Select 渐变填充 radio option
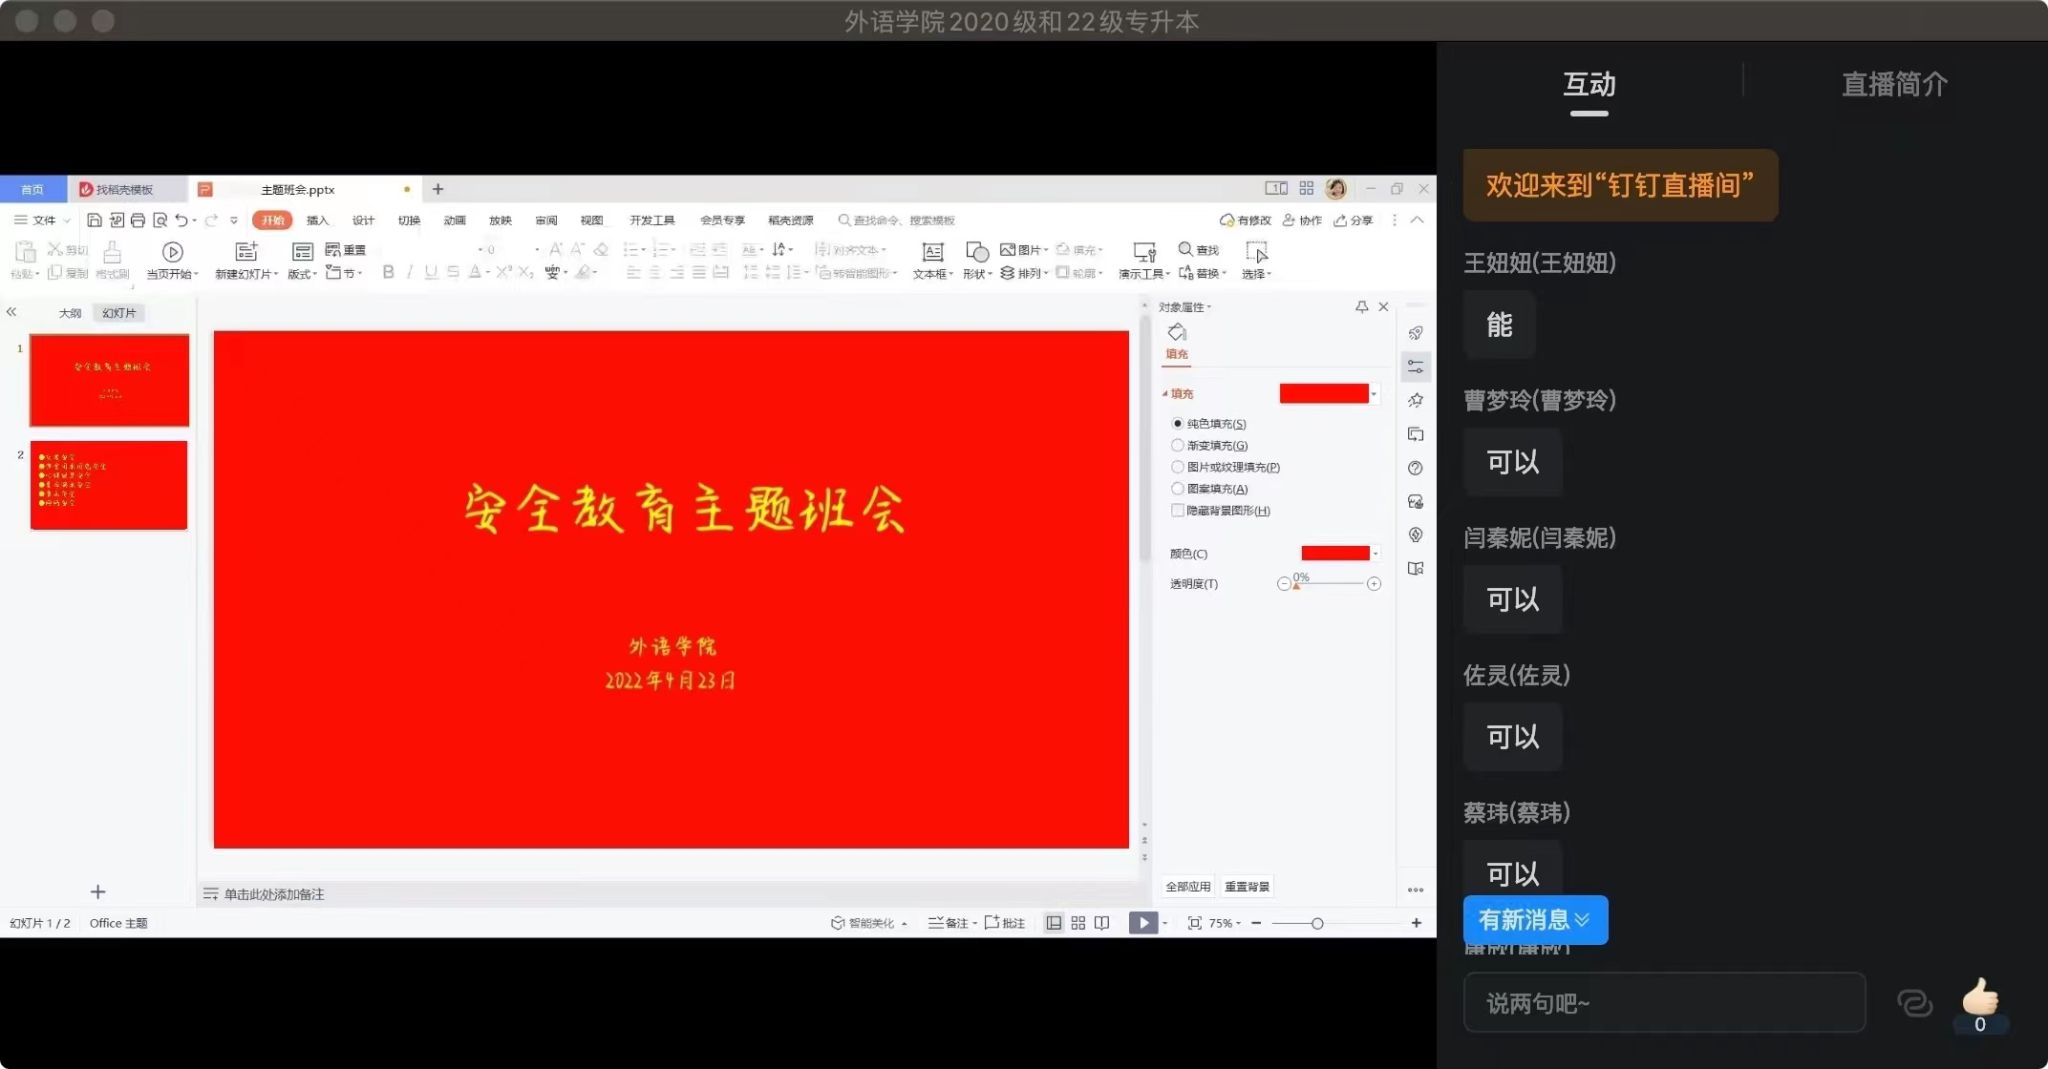Image resolution: width=2048 pixels, height=1069 pixels. tap(1178, 446)
